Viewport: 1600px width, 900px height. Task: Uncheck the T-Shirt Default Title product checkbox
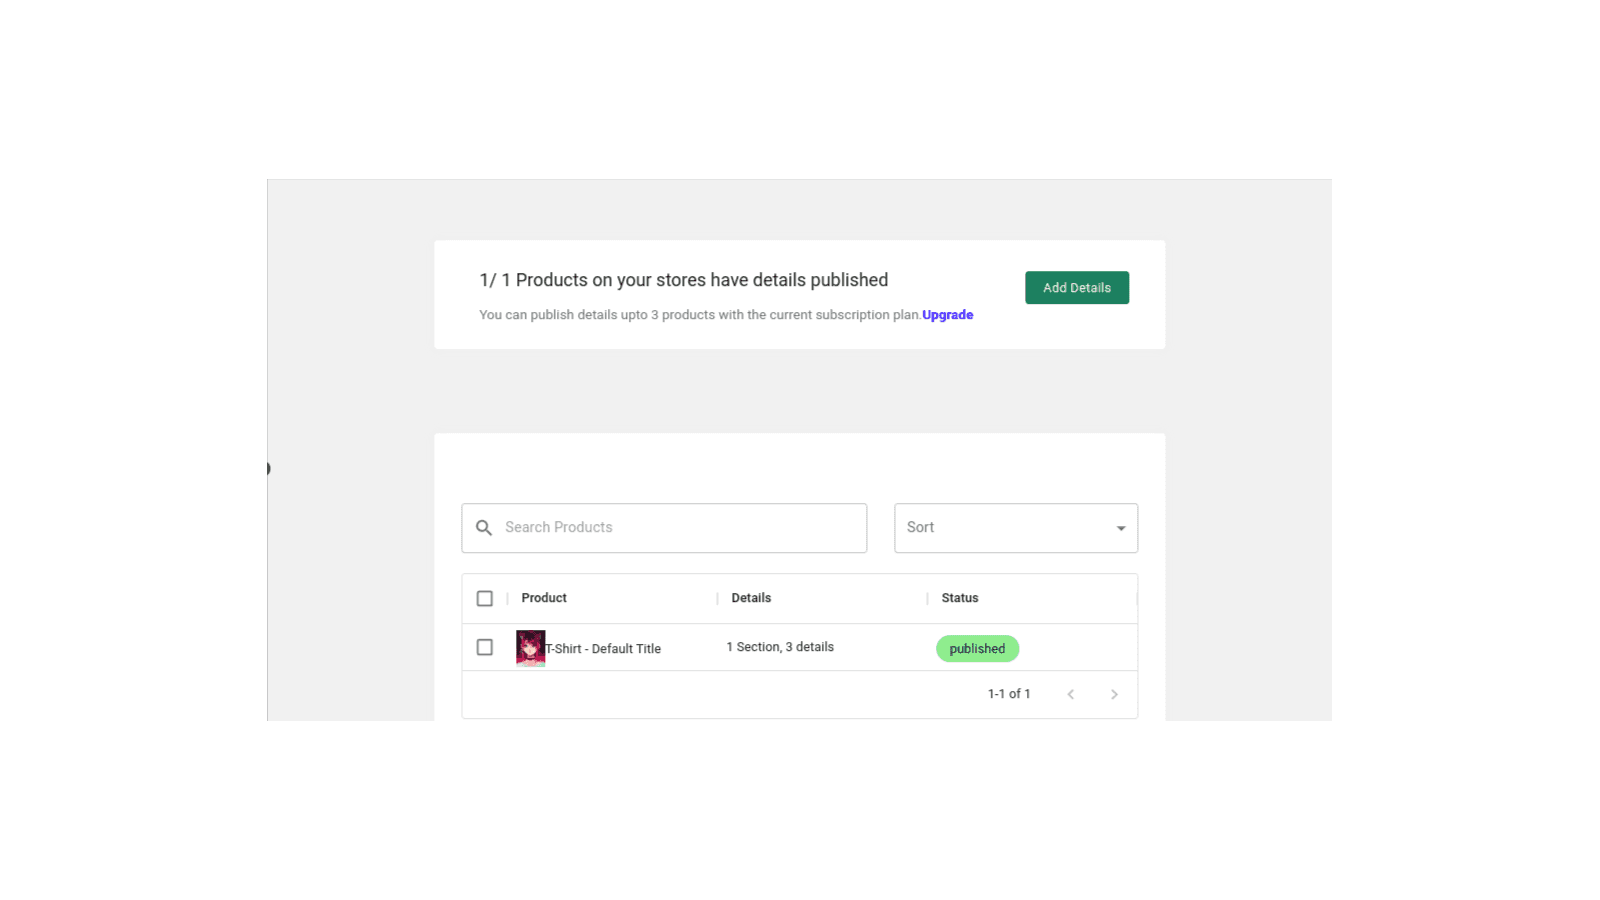click(x=485, y=647)
